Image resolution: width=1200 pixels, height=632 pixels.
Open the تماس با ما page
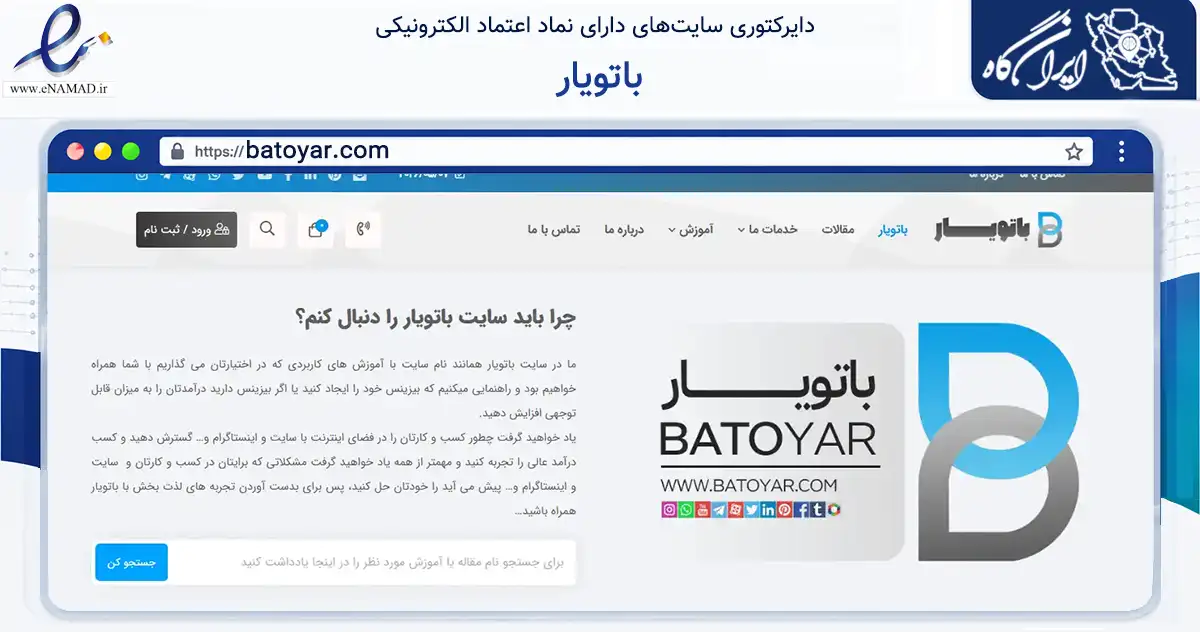coord(554,230)
